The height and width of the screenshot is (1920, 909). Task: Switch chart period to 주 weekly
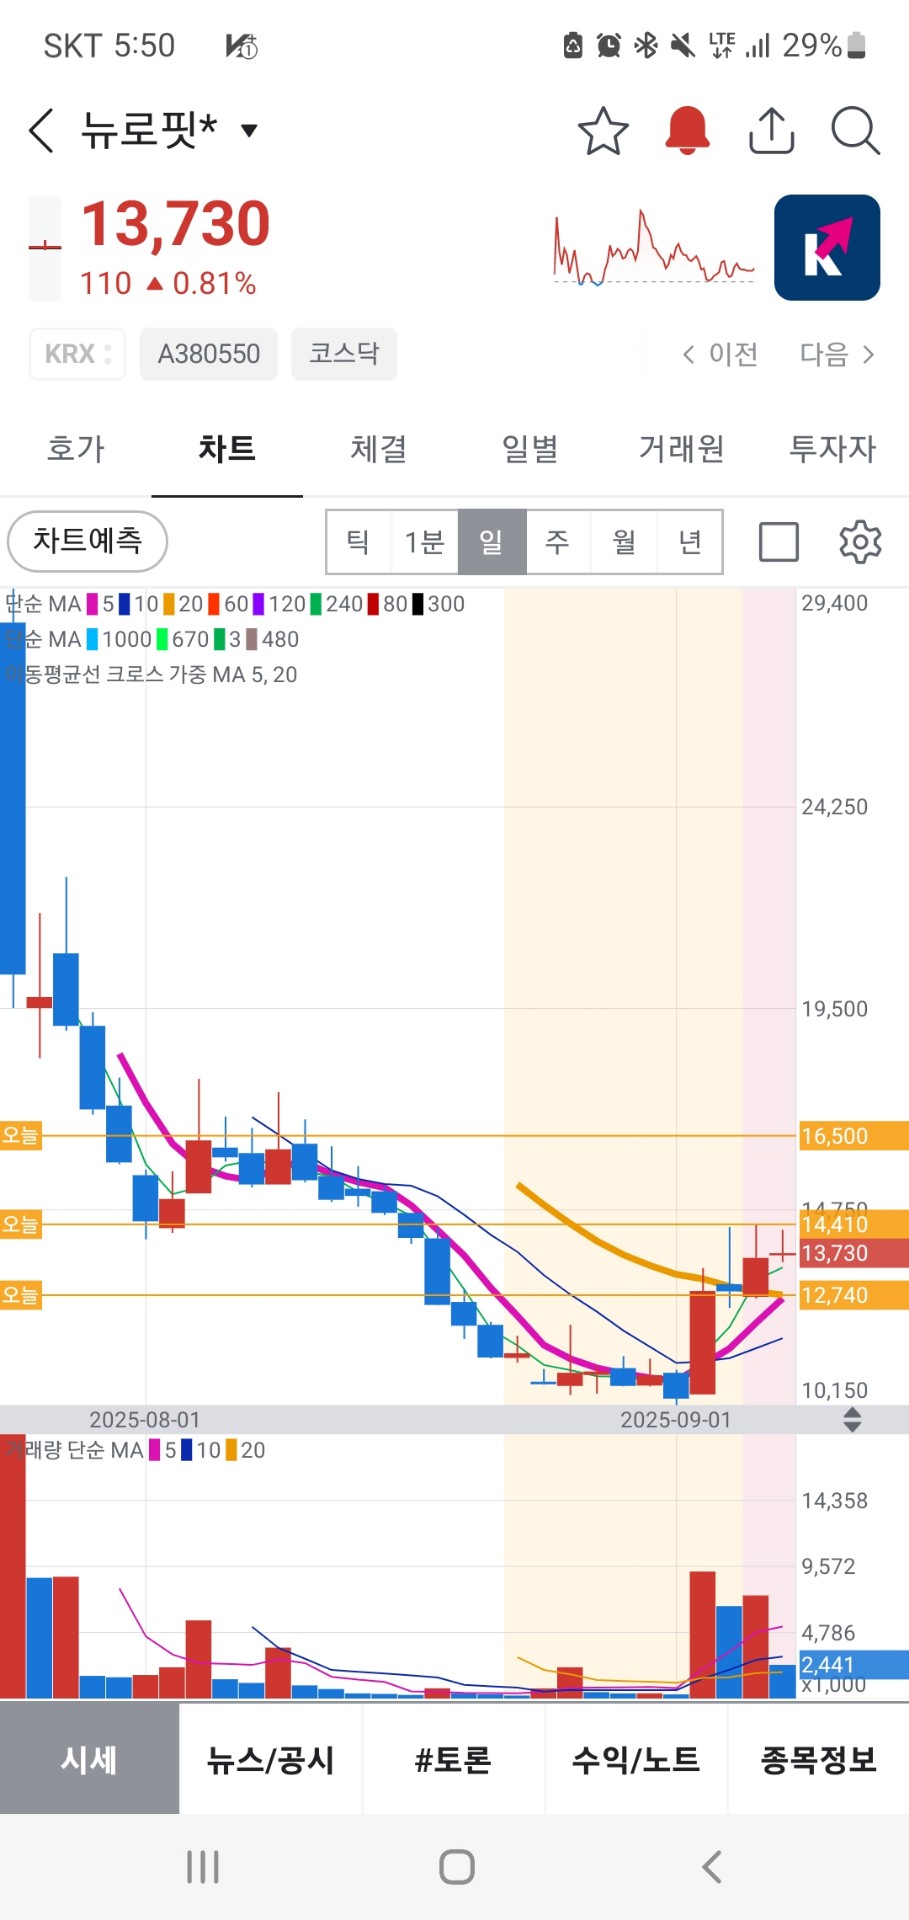pyautogui.click(x=557, y=542)
